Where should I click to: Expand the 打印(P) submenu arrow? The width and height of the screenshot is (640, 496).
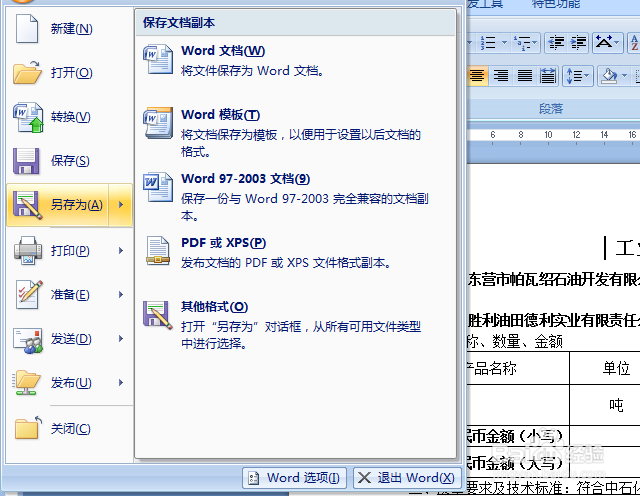pos(121,250)
